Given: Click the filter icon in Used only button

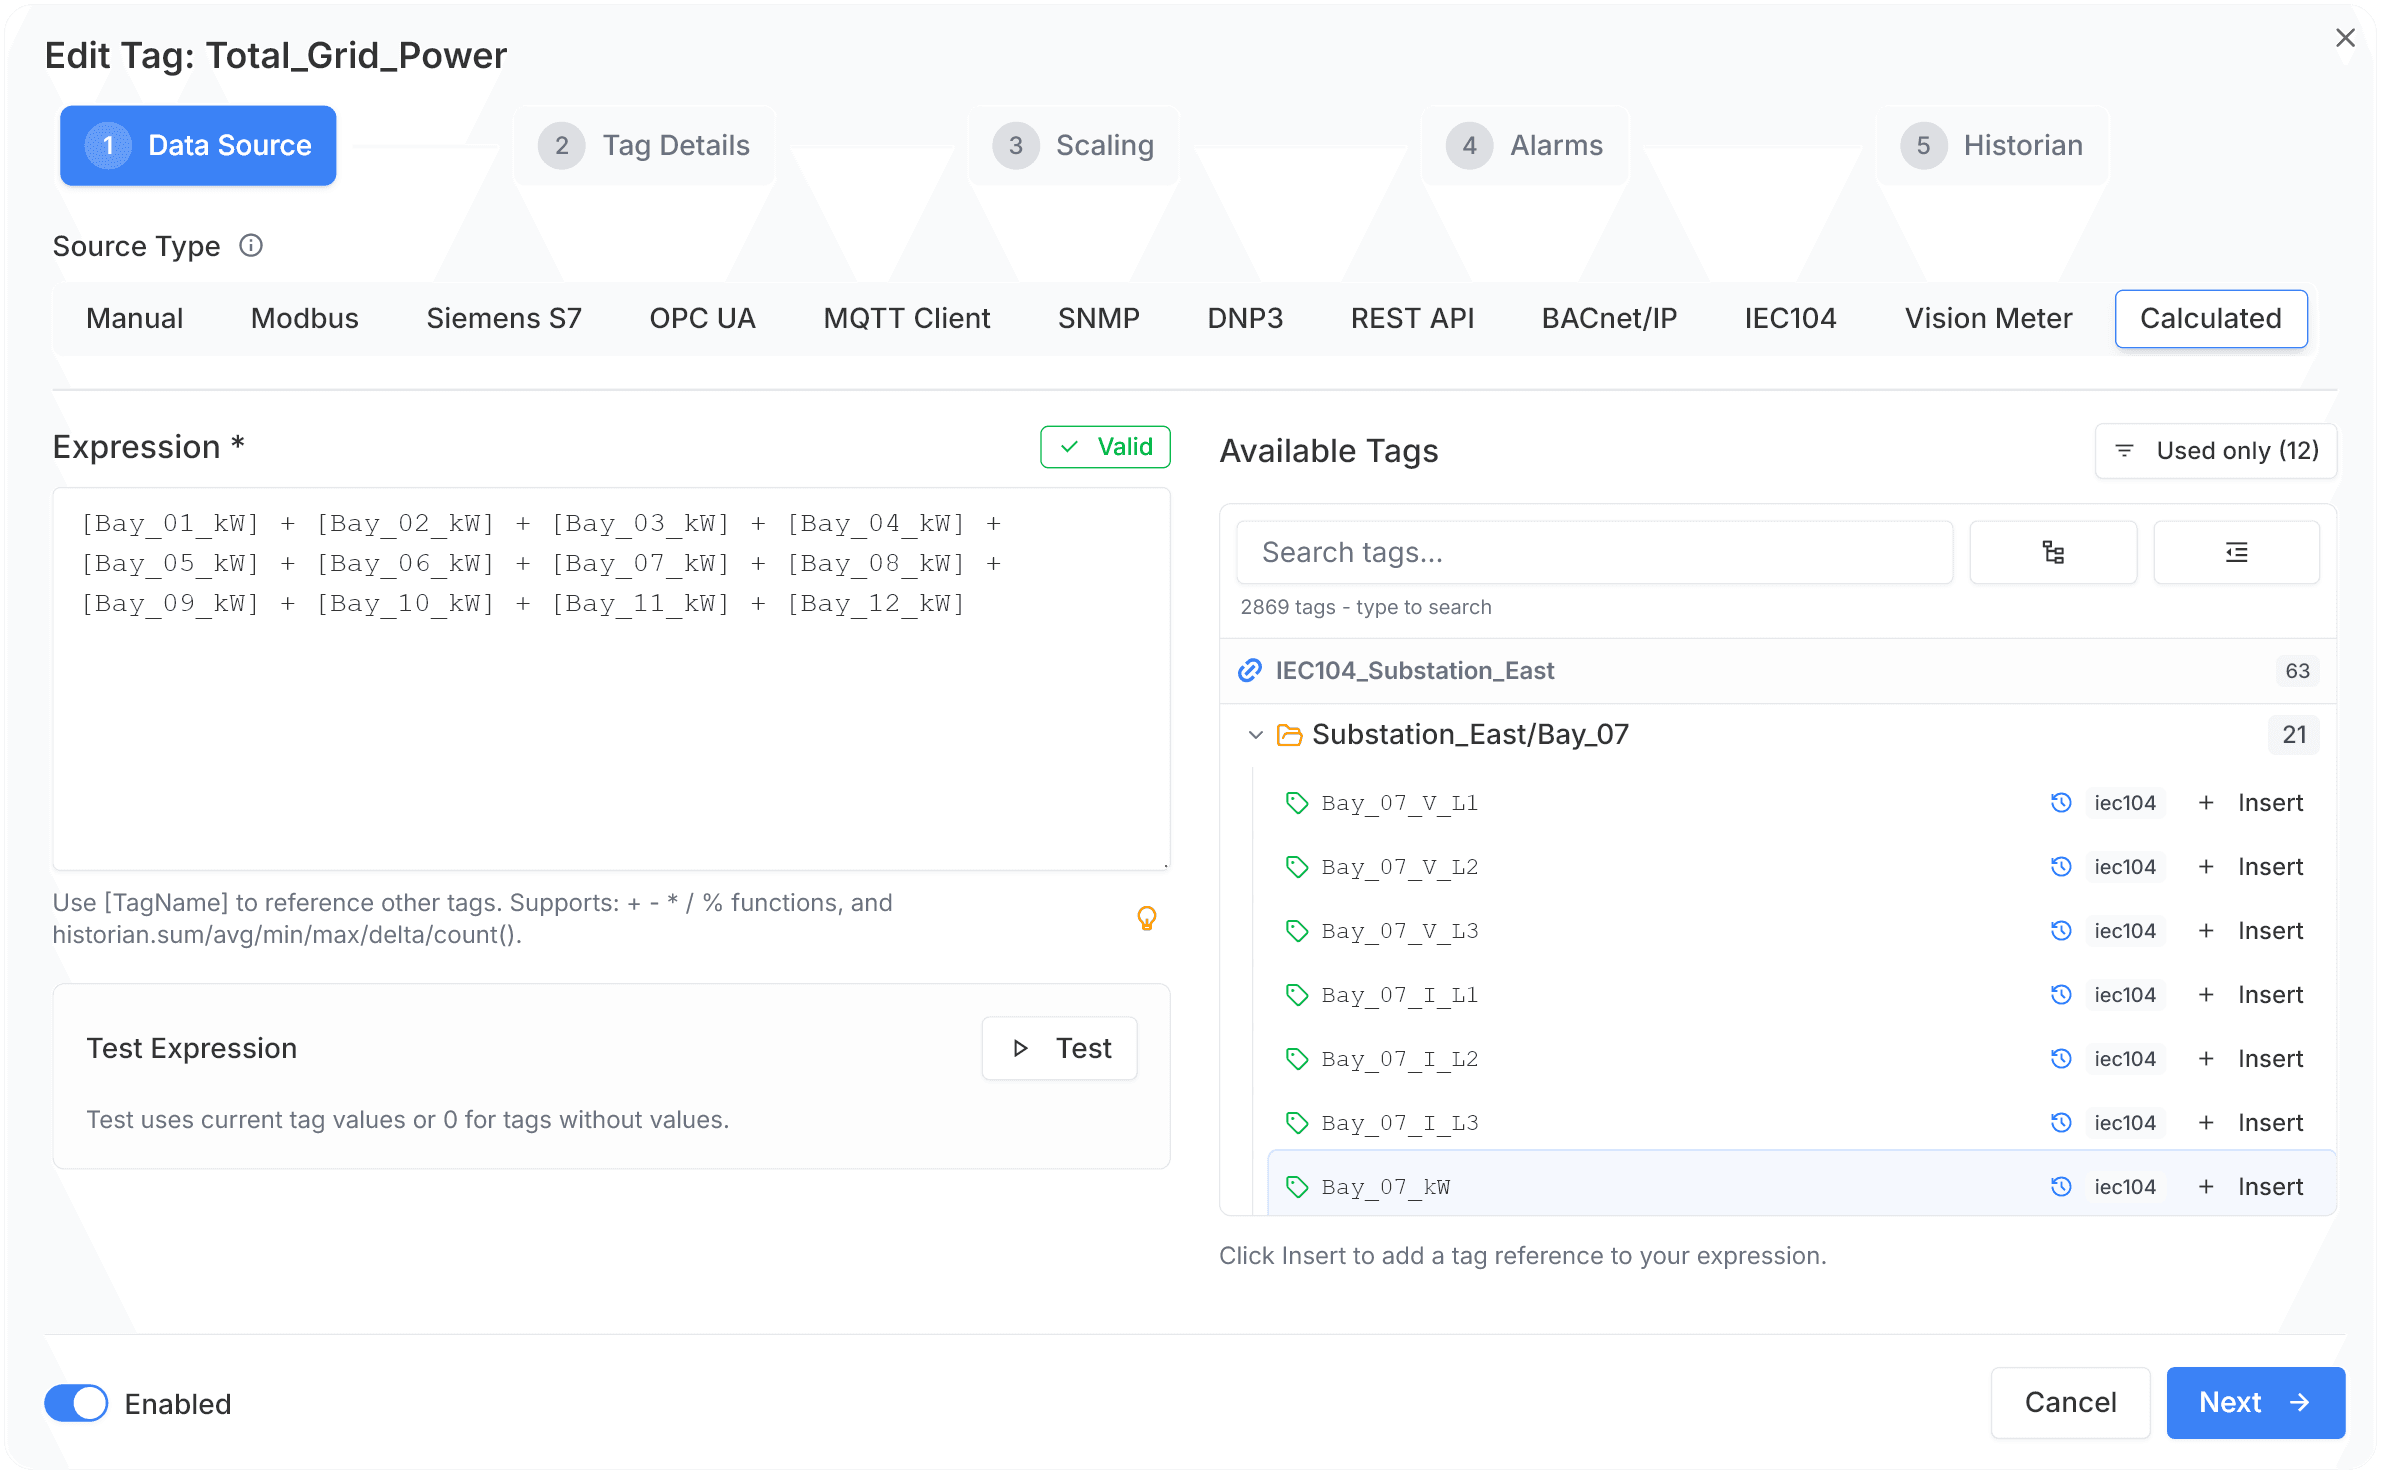Looking at the screenshot, I should (x=2125, y=451).
